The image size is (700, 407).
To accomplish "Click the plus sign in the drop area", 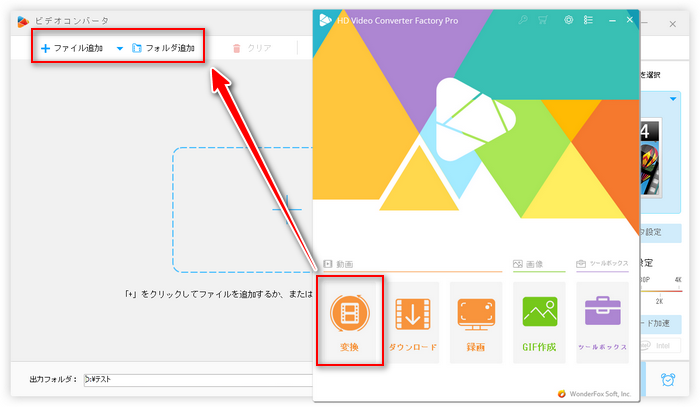I will pos(287,209).
